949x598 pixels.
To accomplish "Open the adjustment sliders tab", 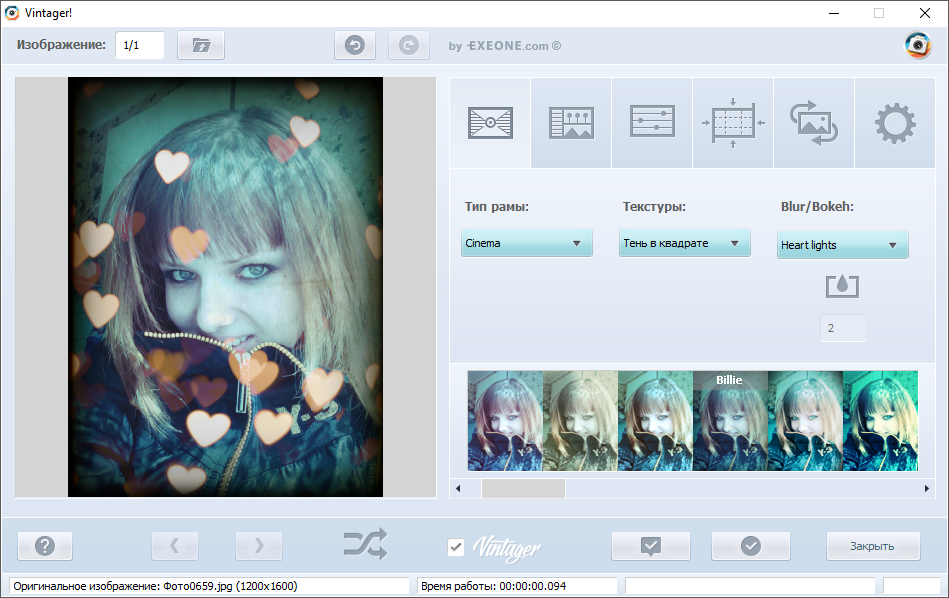I will [x=652, y=123].
